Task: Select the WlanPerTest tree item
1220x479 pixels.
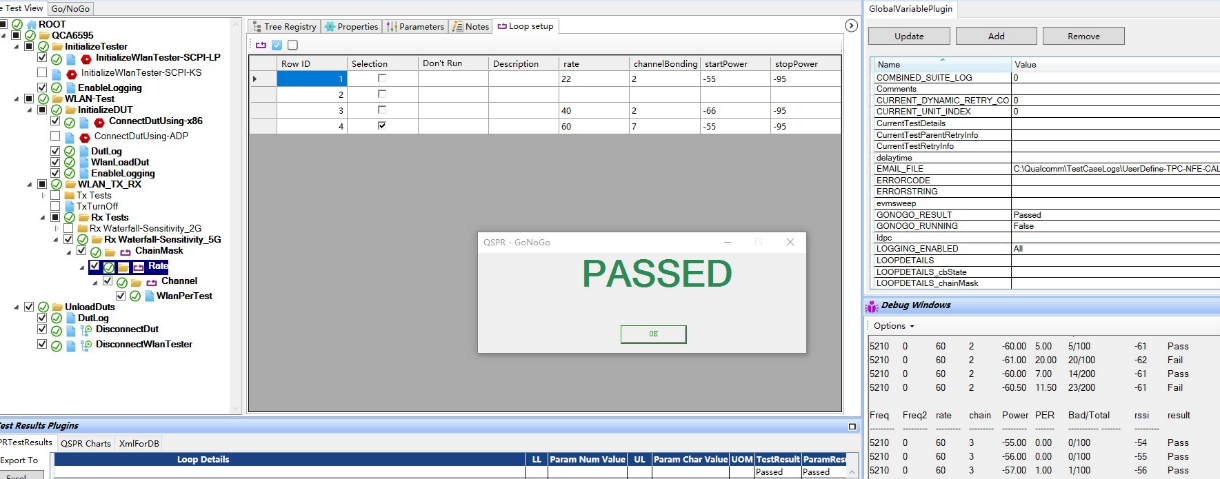Action: (184, 296)
